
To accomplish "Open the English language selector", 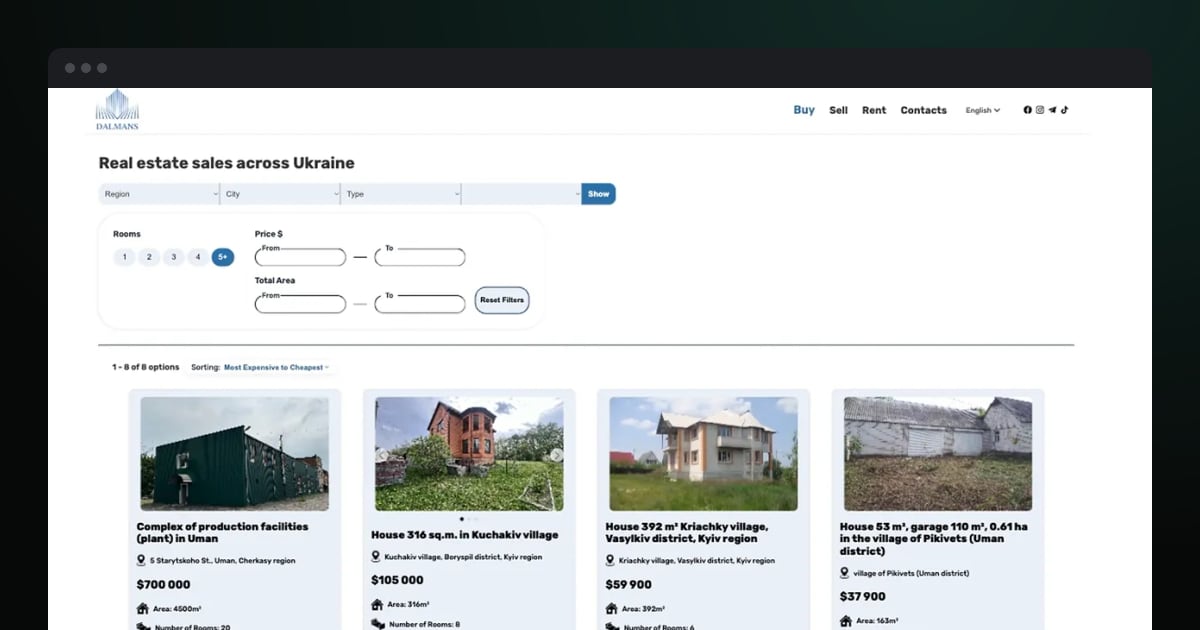I will 982,110.
